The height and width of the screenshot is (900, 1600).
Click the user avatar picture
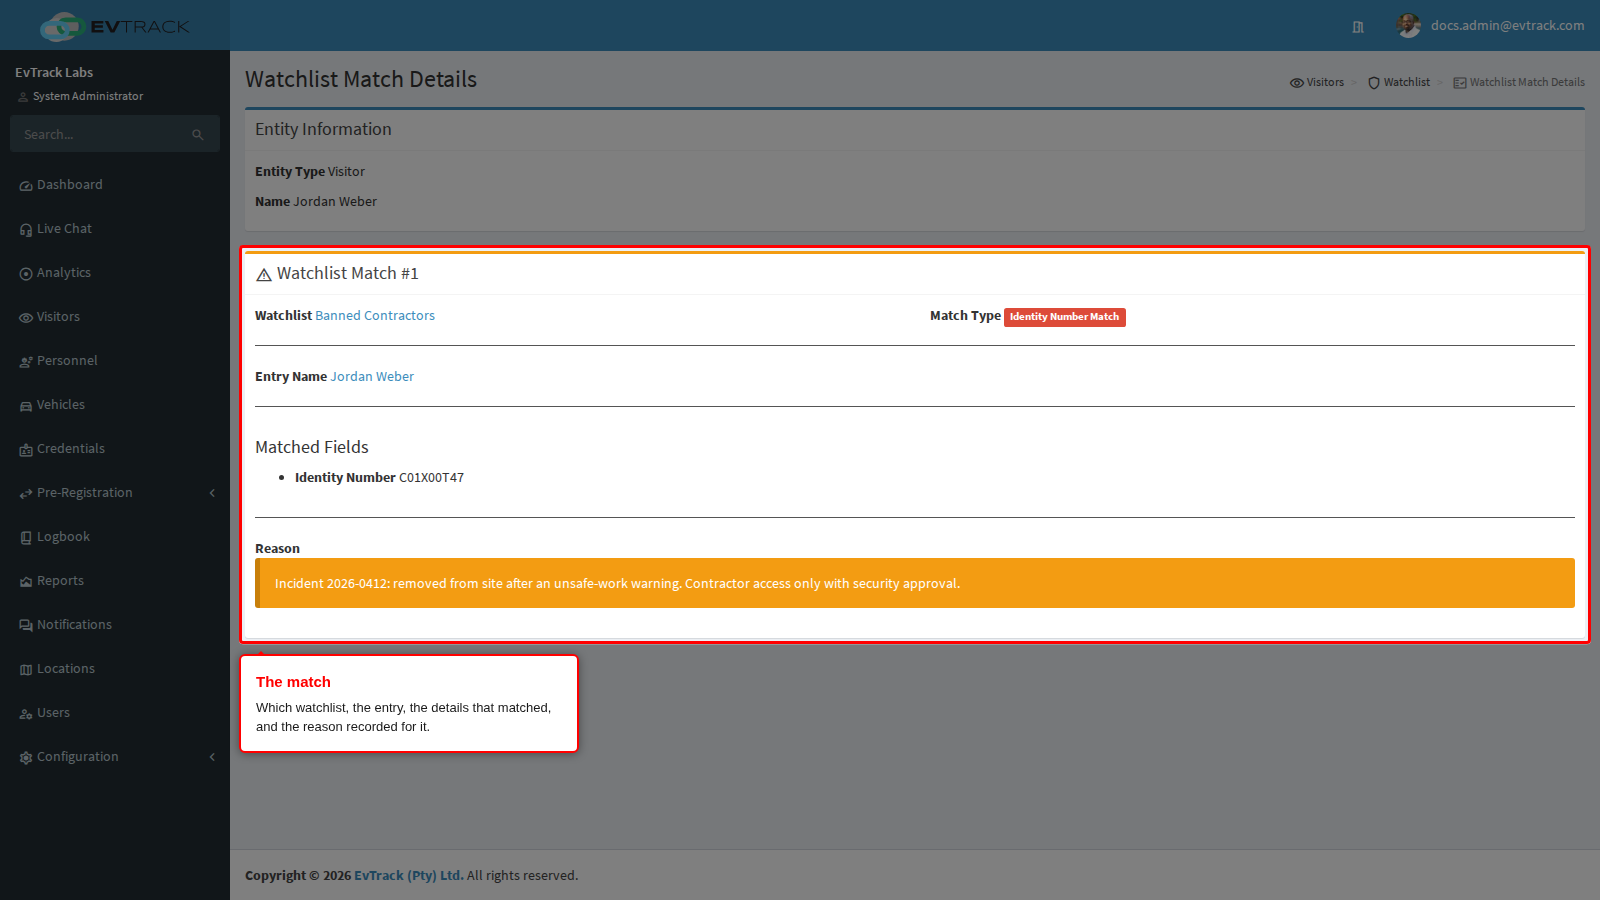coord(1409,26)
